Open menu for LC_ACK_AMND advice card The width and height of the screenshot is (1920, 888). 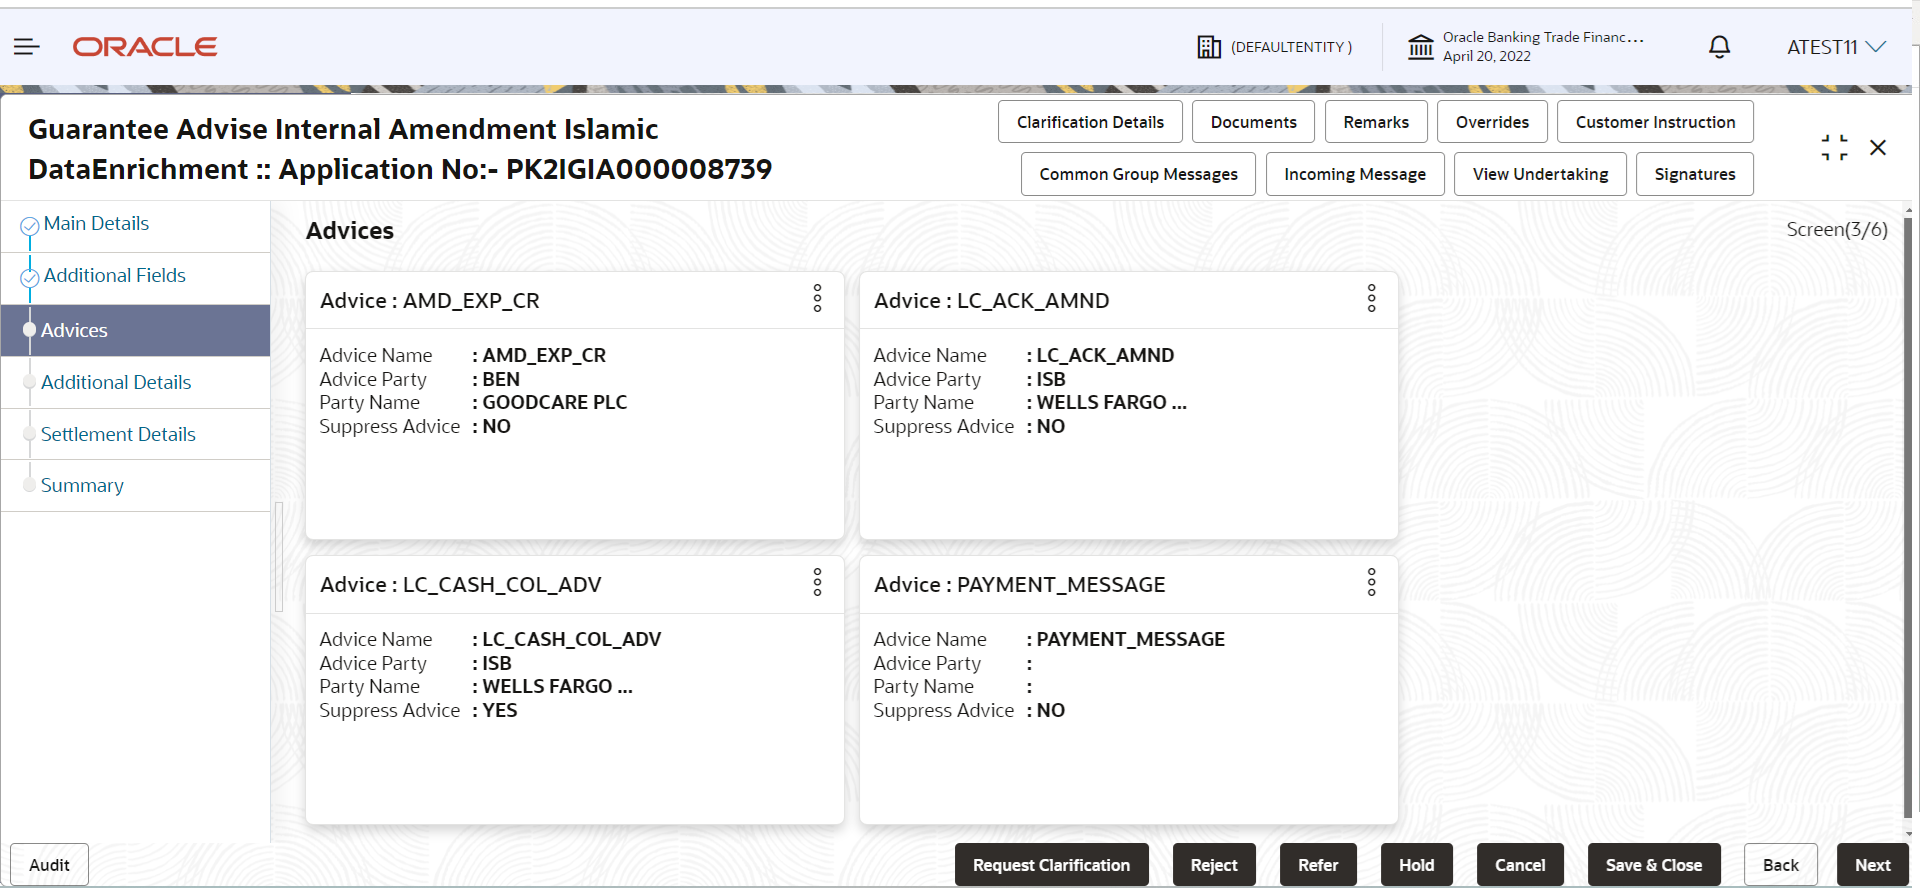click(1371, 298)
